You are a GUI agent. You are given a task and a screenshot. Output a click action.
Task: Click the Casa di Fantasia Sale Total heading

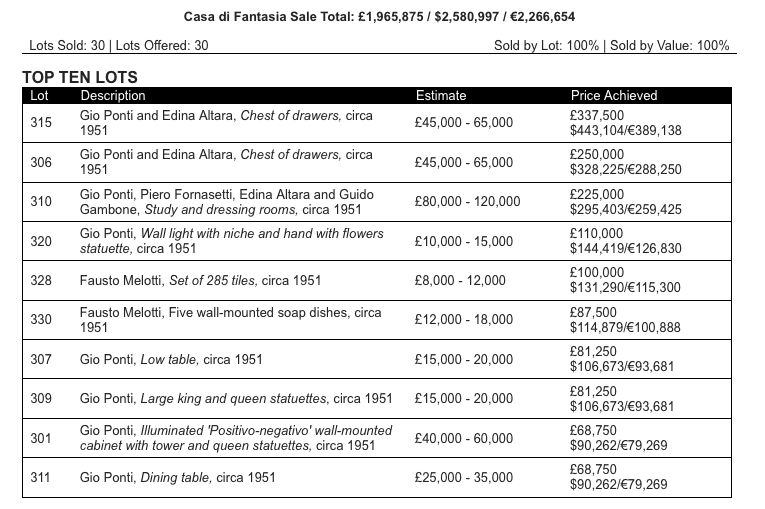click(379, 17)
